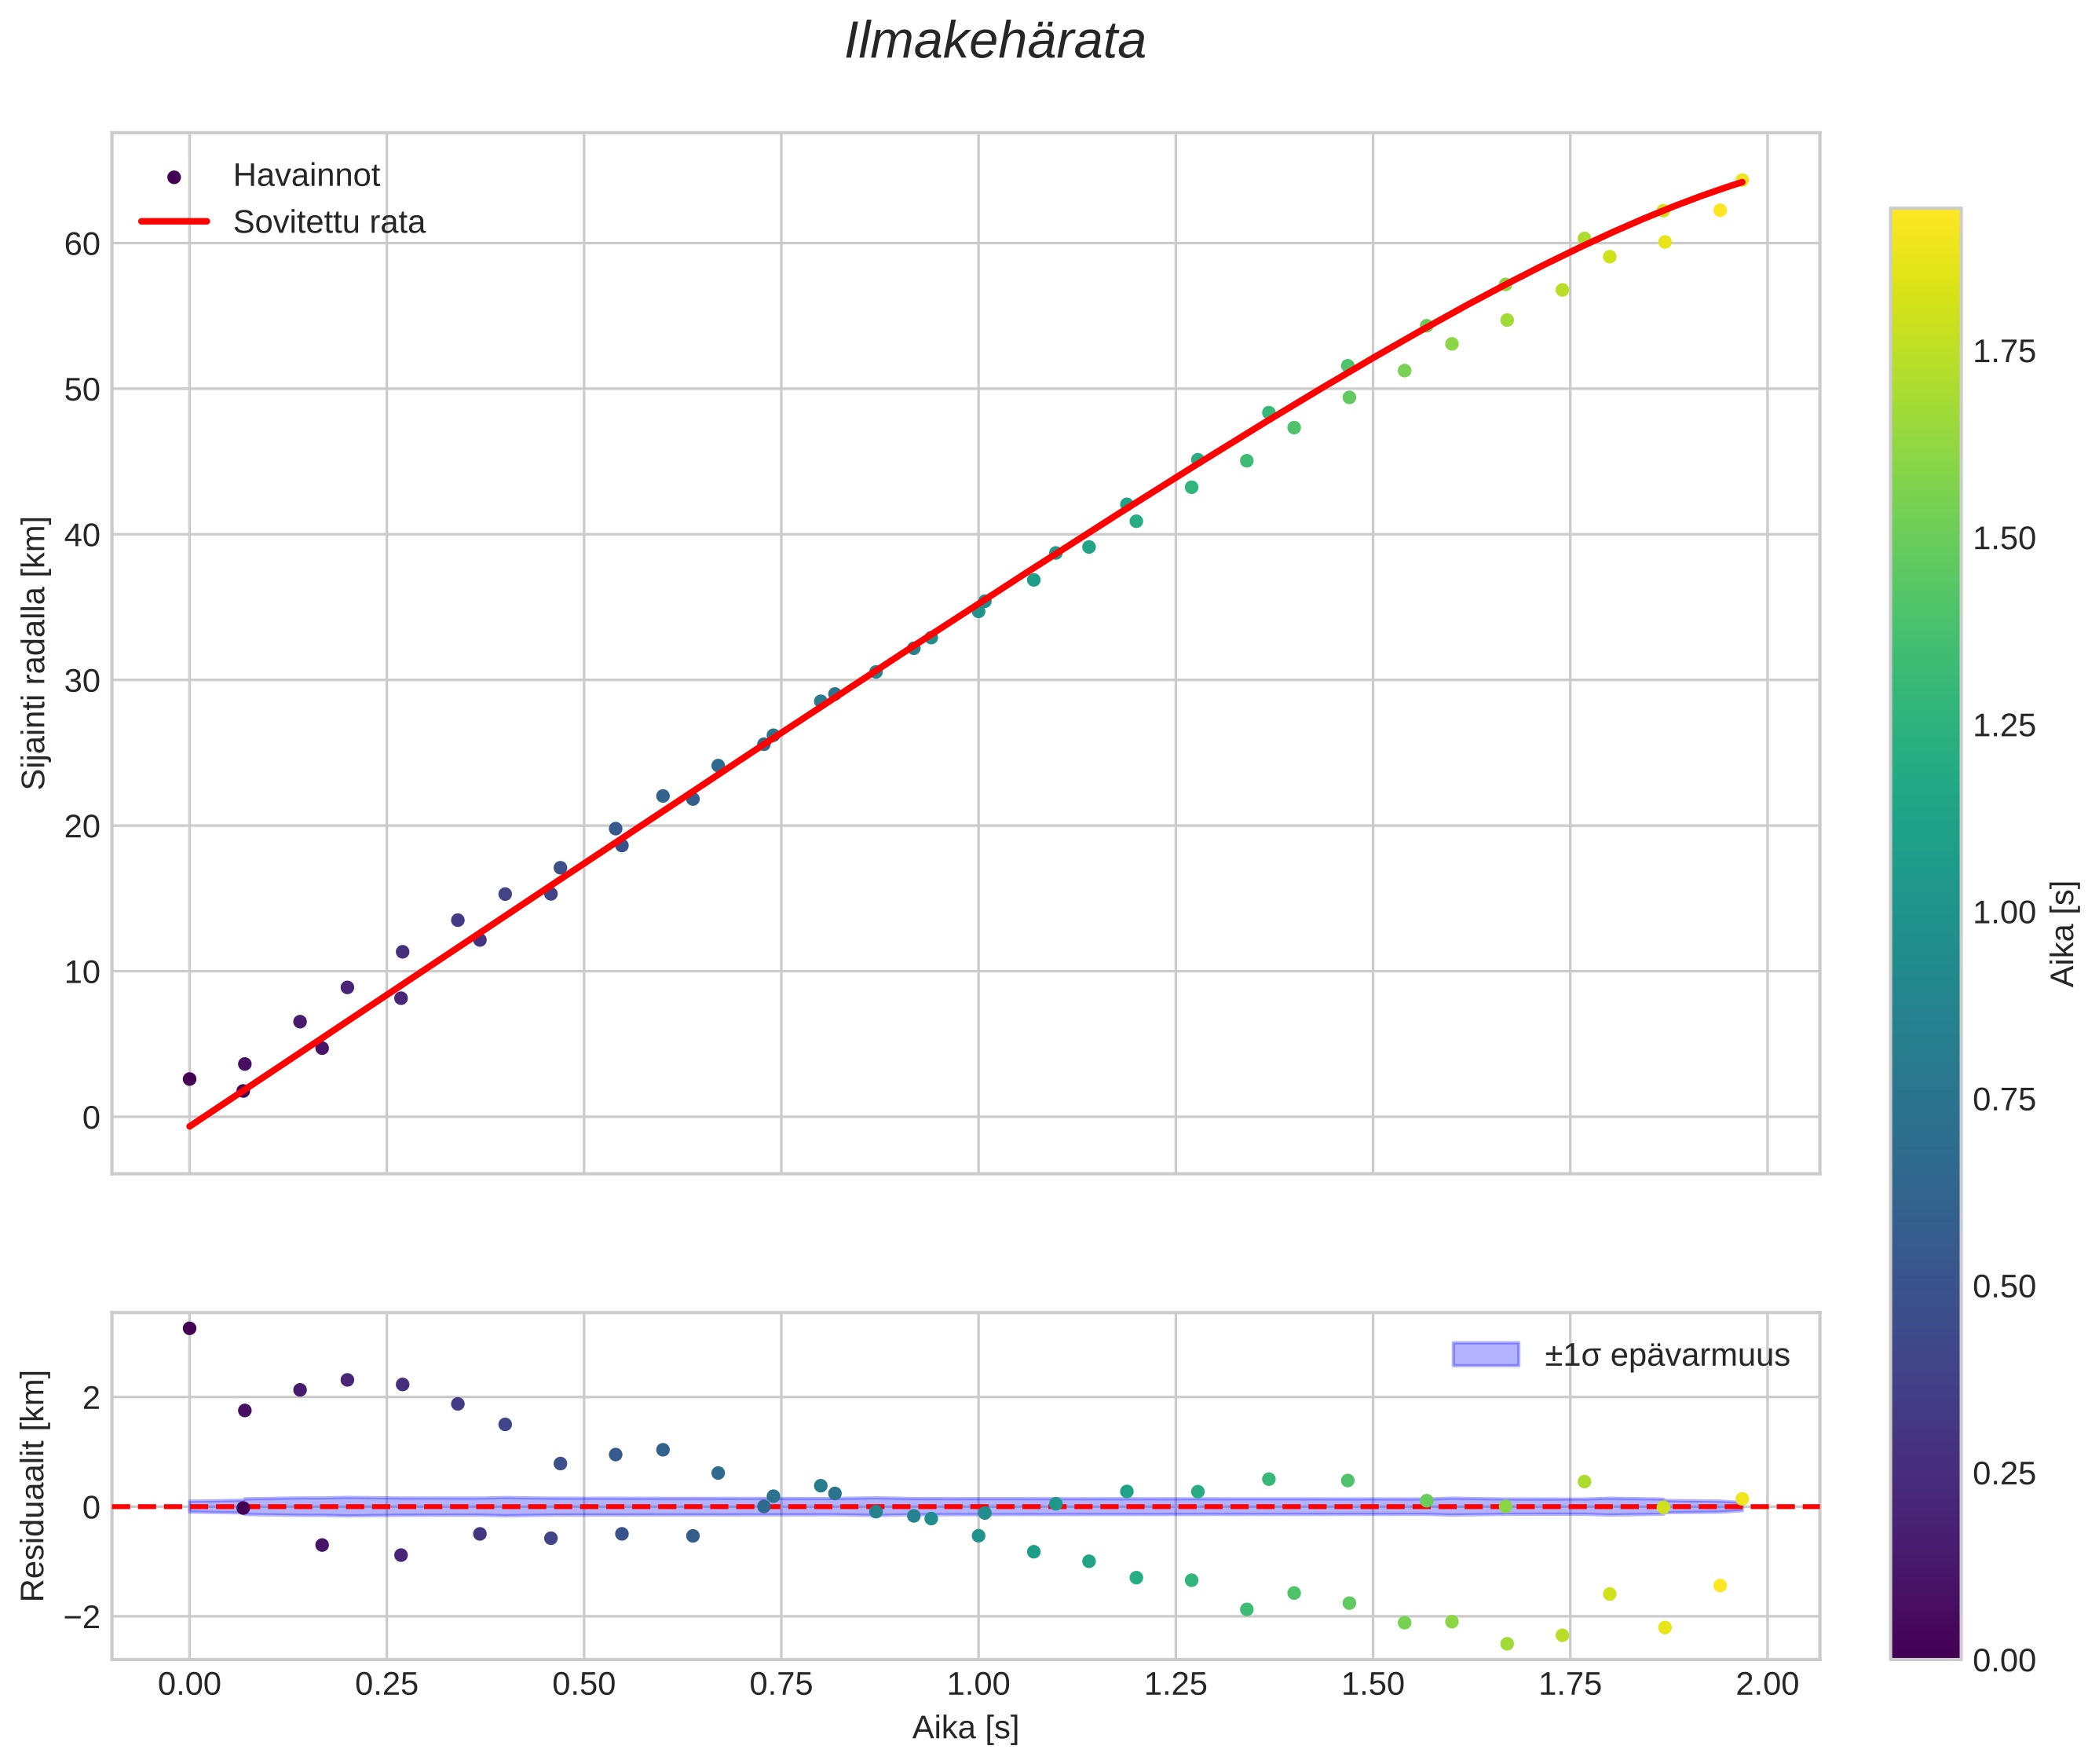Click the ±1σ epävarmuus legend patch
2099x1764 pixels.
1485,1355
